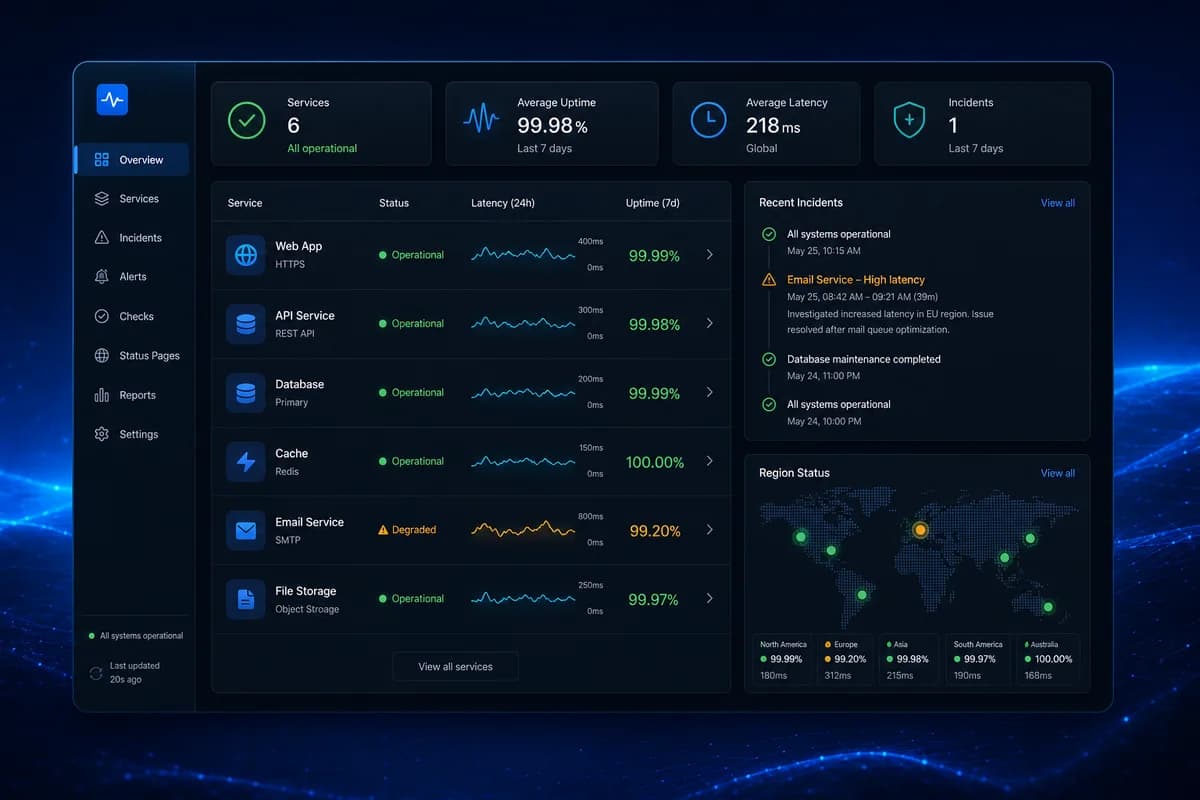Click the Web App globe icon
The width and height of the screenshot is (1200, 800).
[246, 255]
